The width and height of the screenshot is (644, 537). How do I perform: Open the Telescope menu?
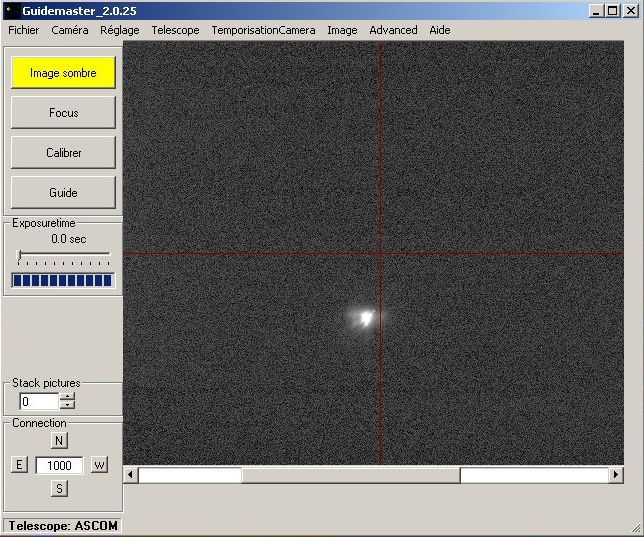pos(175,30)
